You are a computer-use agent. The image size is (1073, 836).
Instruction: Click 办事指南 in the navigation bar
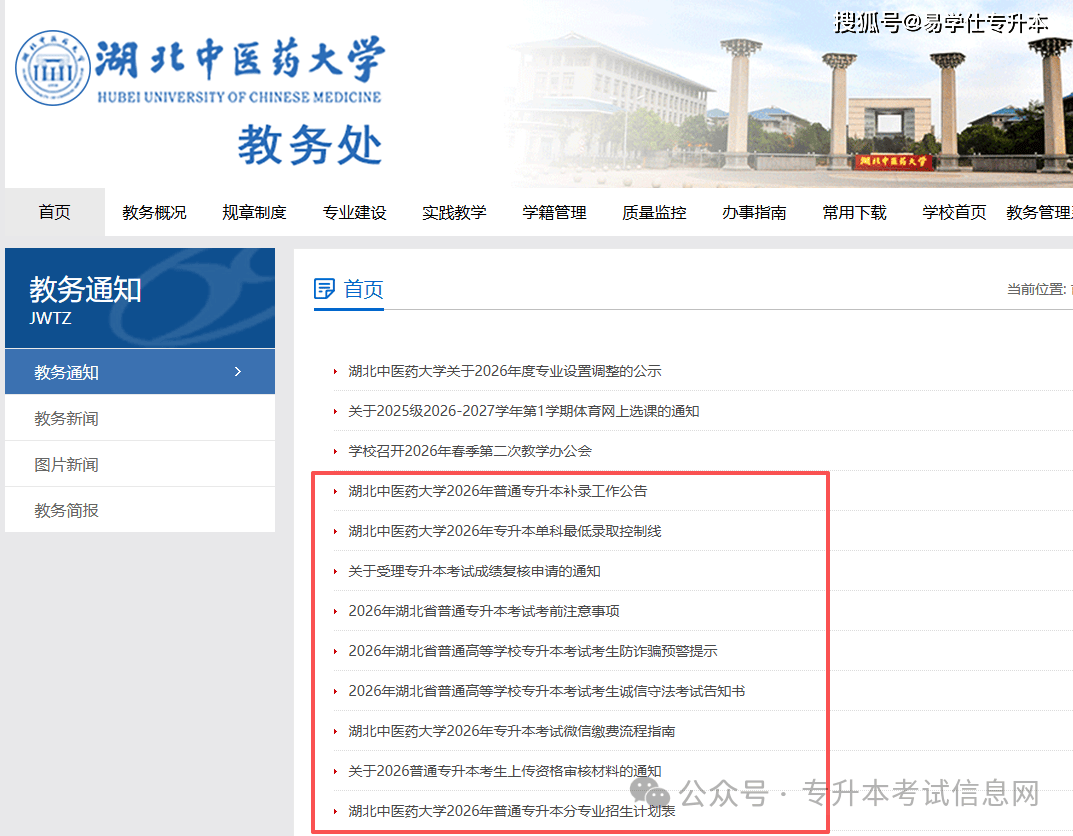point(754,213)
